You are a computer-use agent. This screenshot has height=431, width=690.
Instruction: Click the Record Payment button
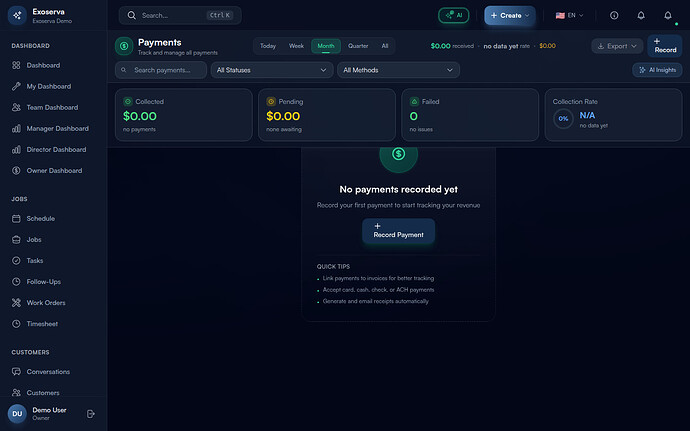[x=398, y=231]
